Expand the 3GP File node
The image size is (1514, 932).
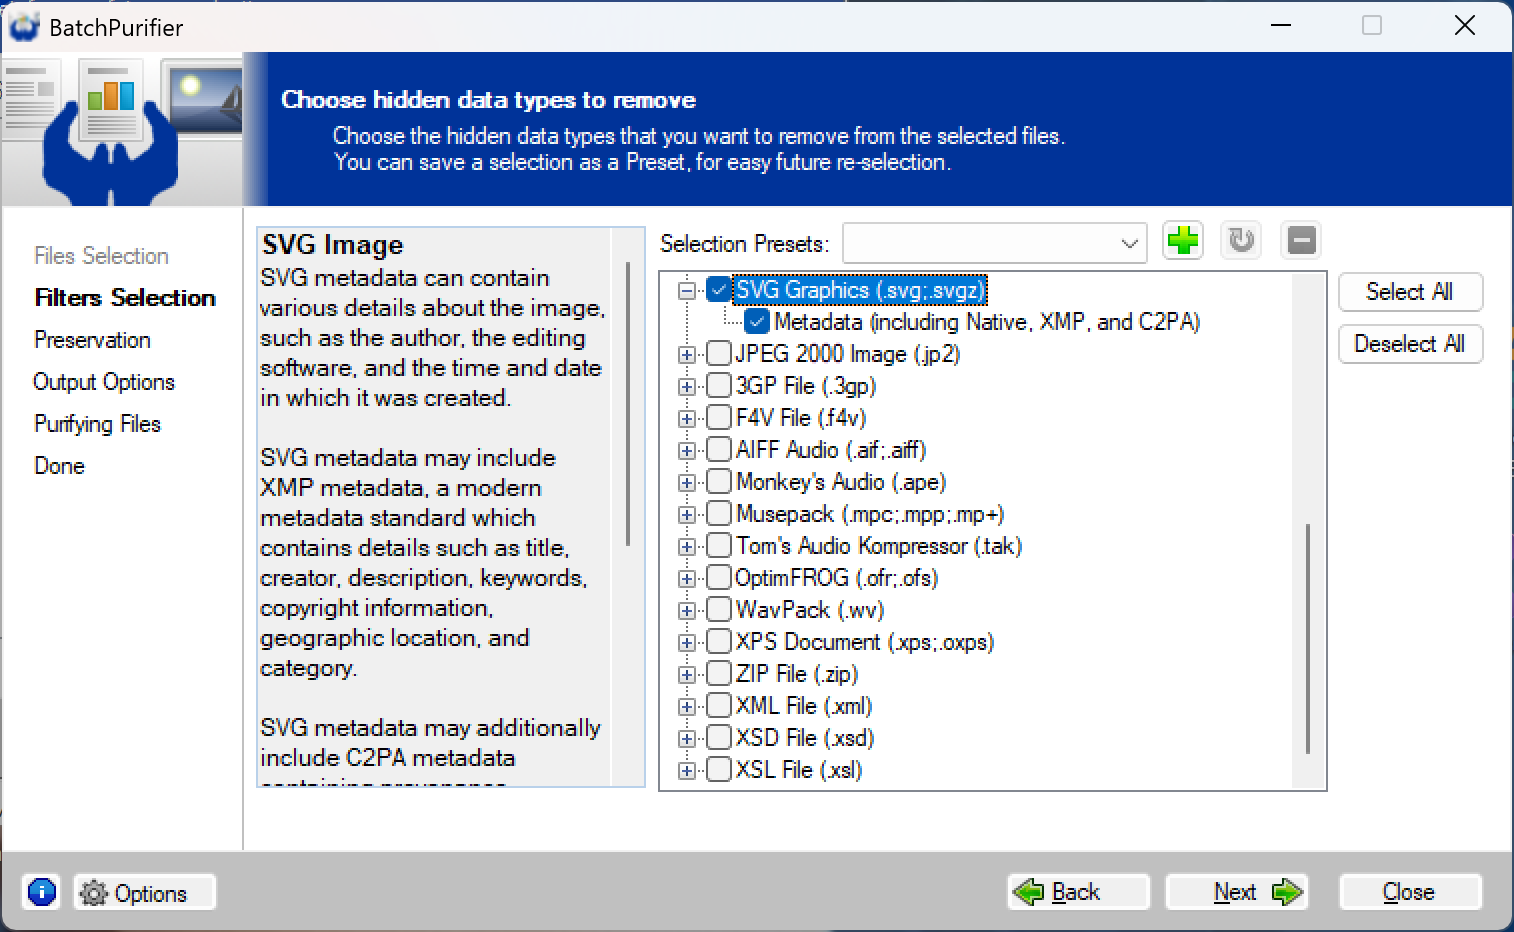[x=687, y=387]
